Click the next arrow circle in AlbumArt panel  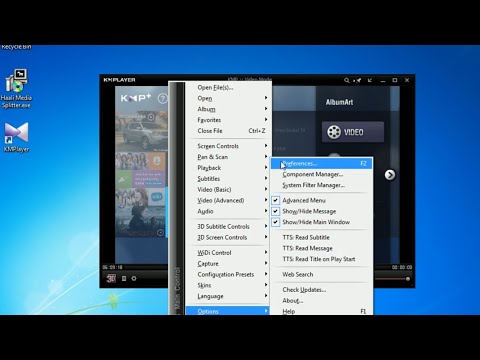(x=390, y=175)
